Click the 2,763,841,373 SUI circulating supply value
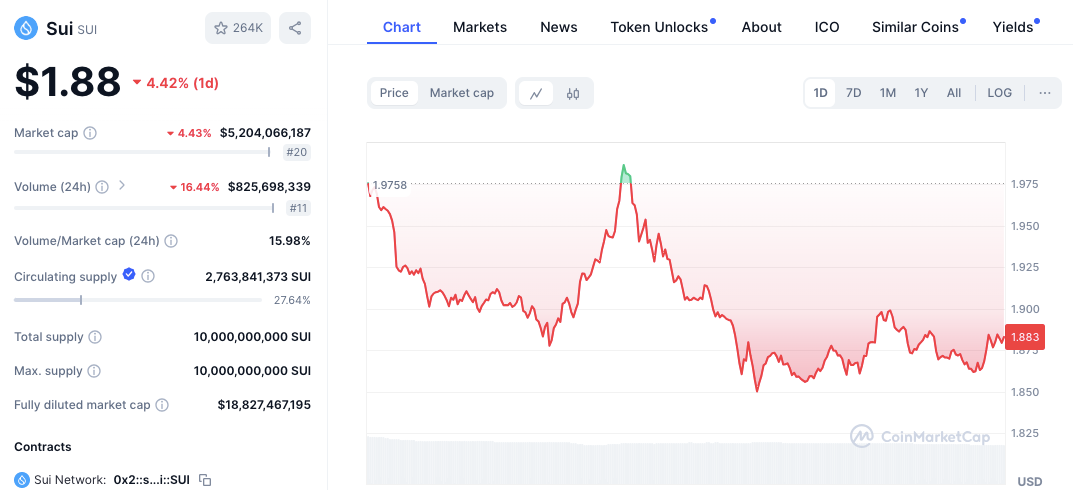The height and width of the screenshot is (490, 1073). click(x=258, y=277)
